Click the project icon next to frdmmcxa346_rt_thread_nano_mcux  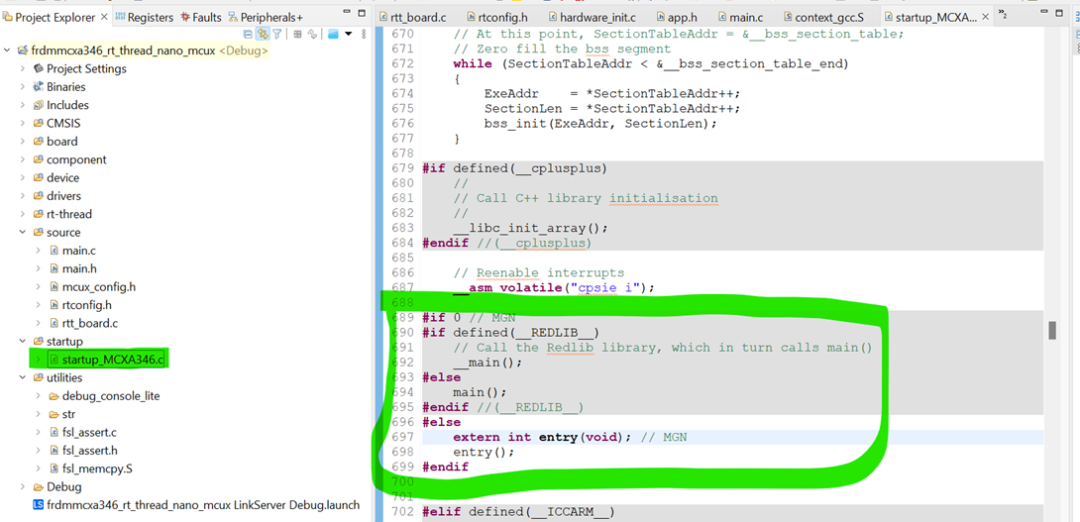[22, 51]
